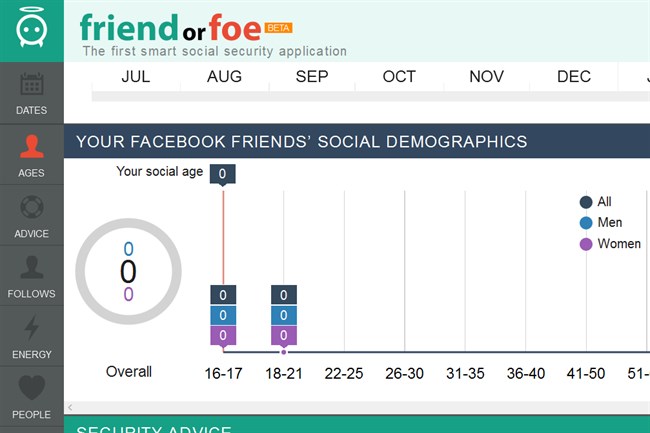
Task: Click the Friend or Foe angel logo icon
Action: (x=31, y=30)
